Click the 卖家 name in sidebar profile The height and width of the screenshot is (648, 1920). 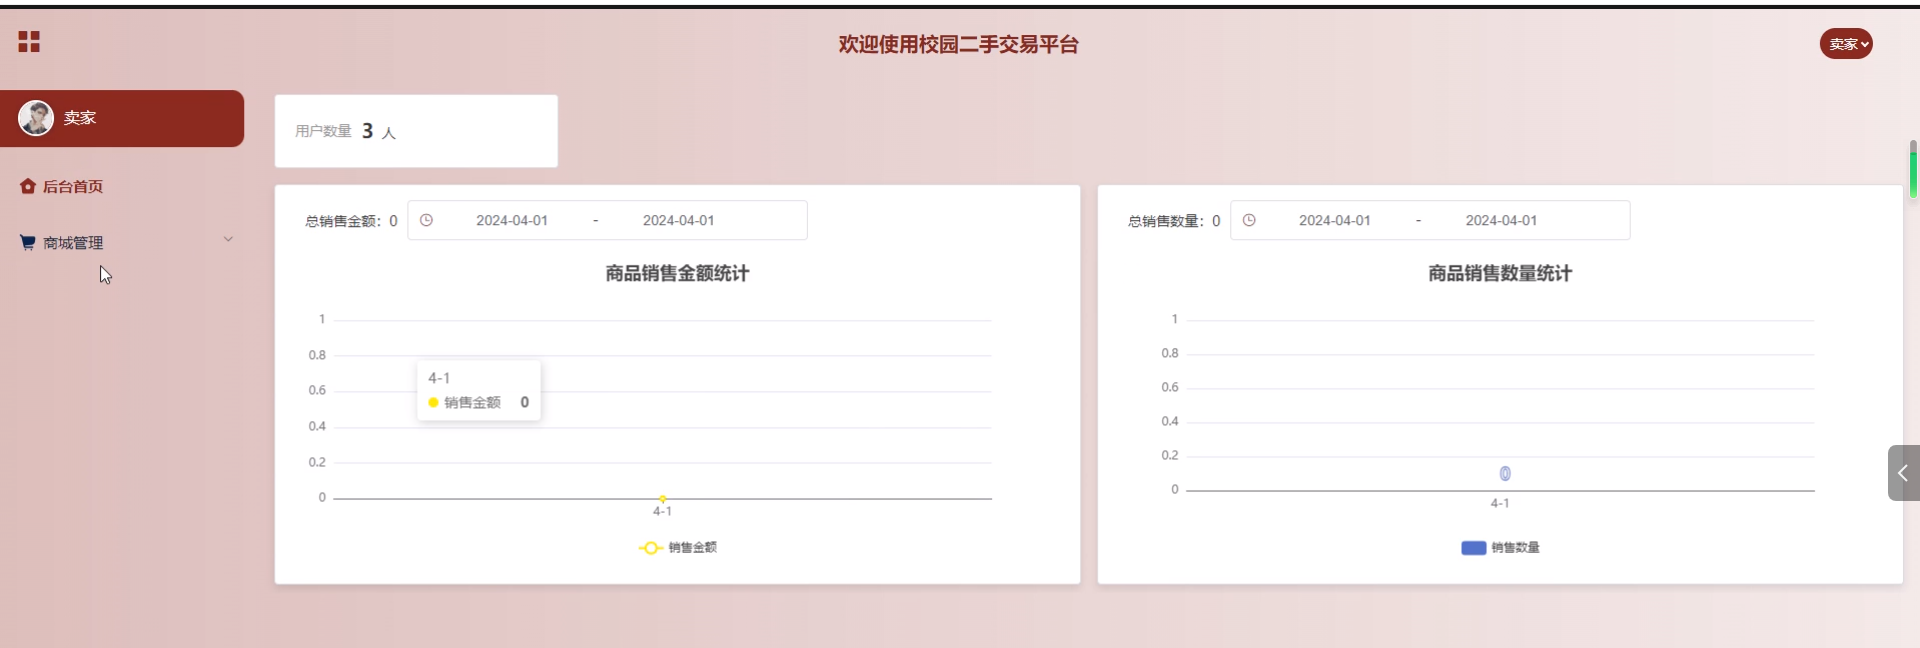point(80,118)
